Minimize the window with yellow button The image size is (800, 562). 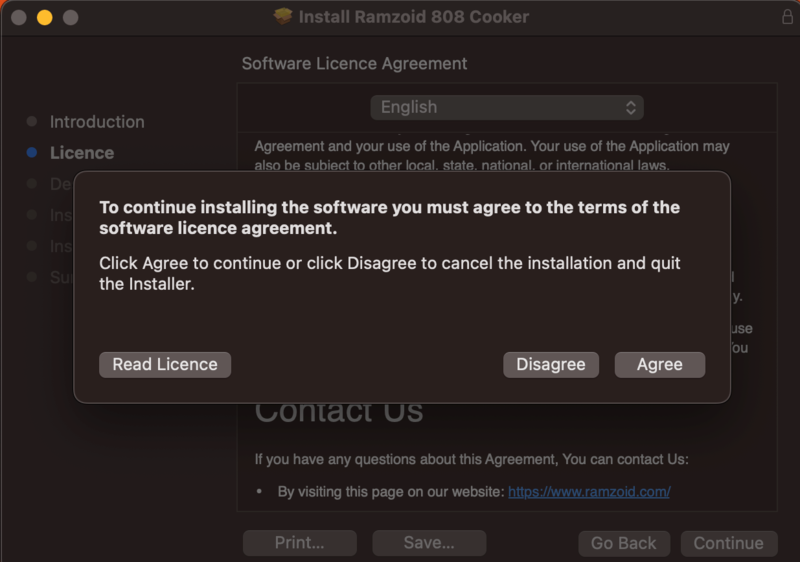coord(44,17)
